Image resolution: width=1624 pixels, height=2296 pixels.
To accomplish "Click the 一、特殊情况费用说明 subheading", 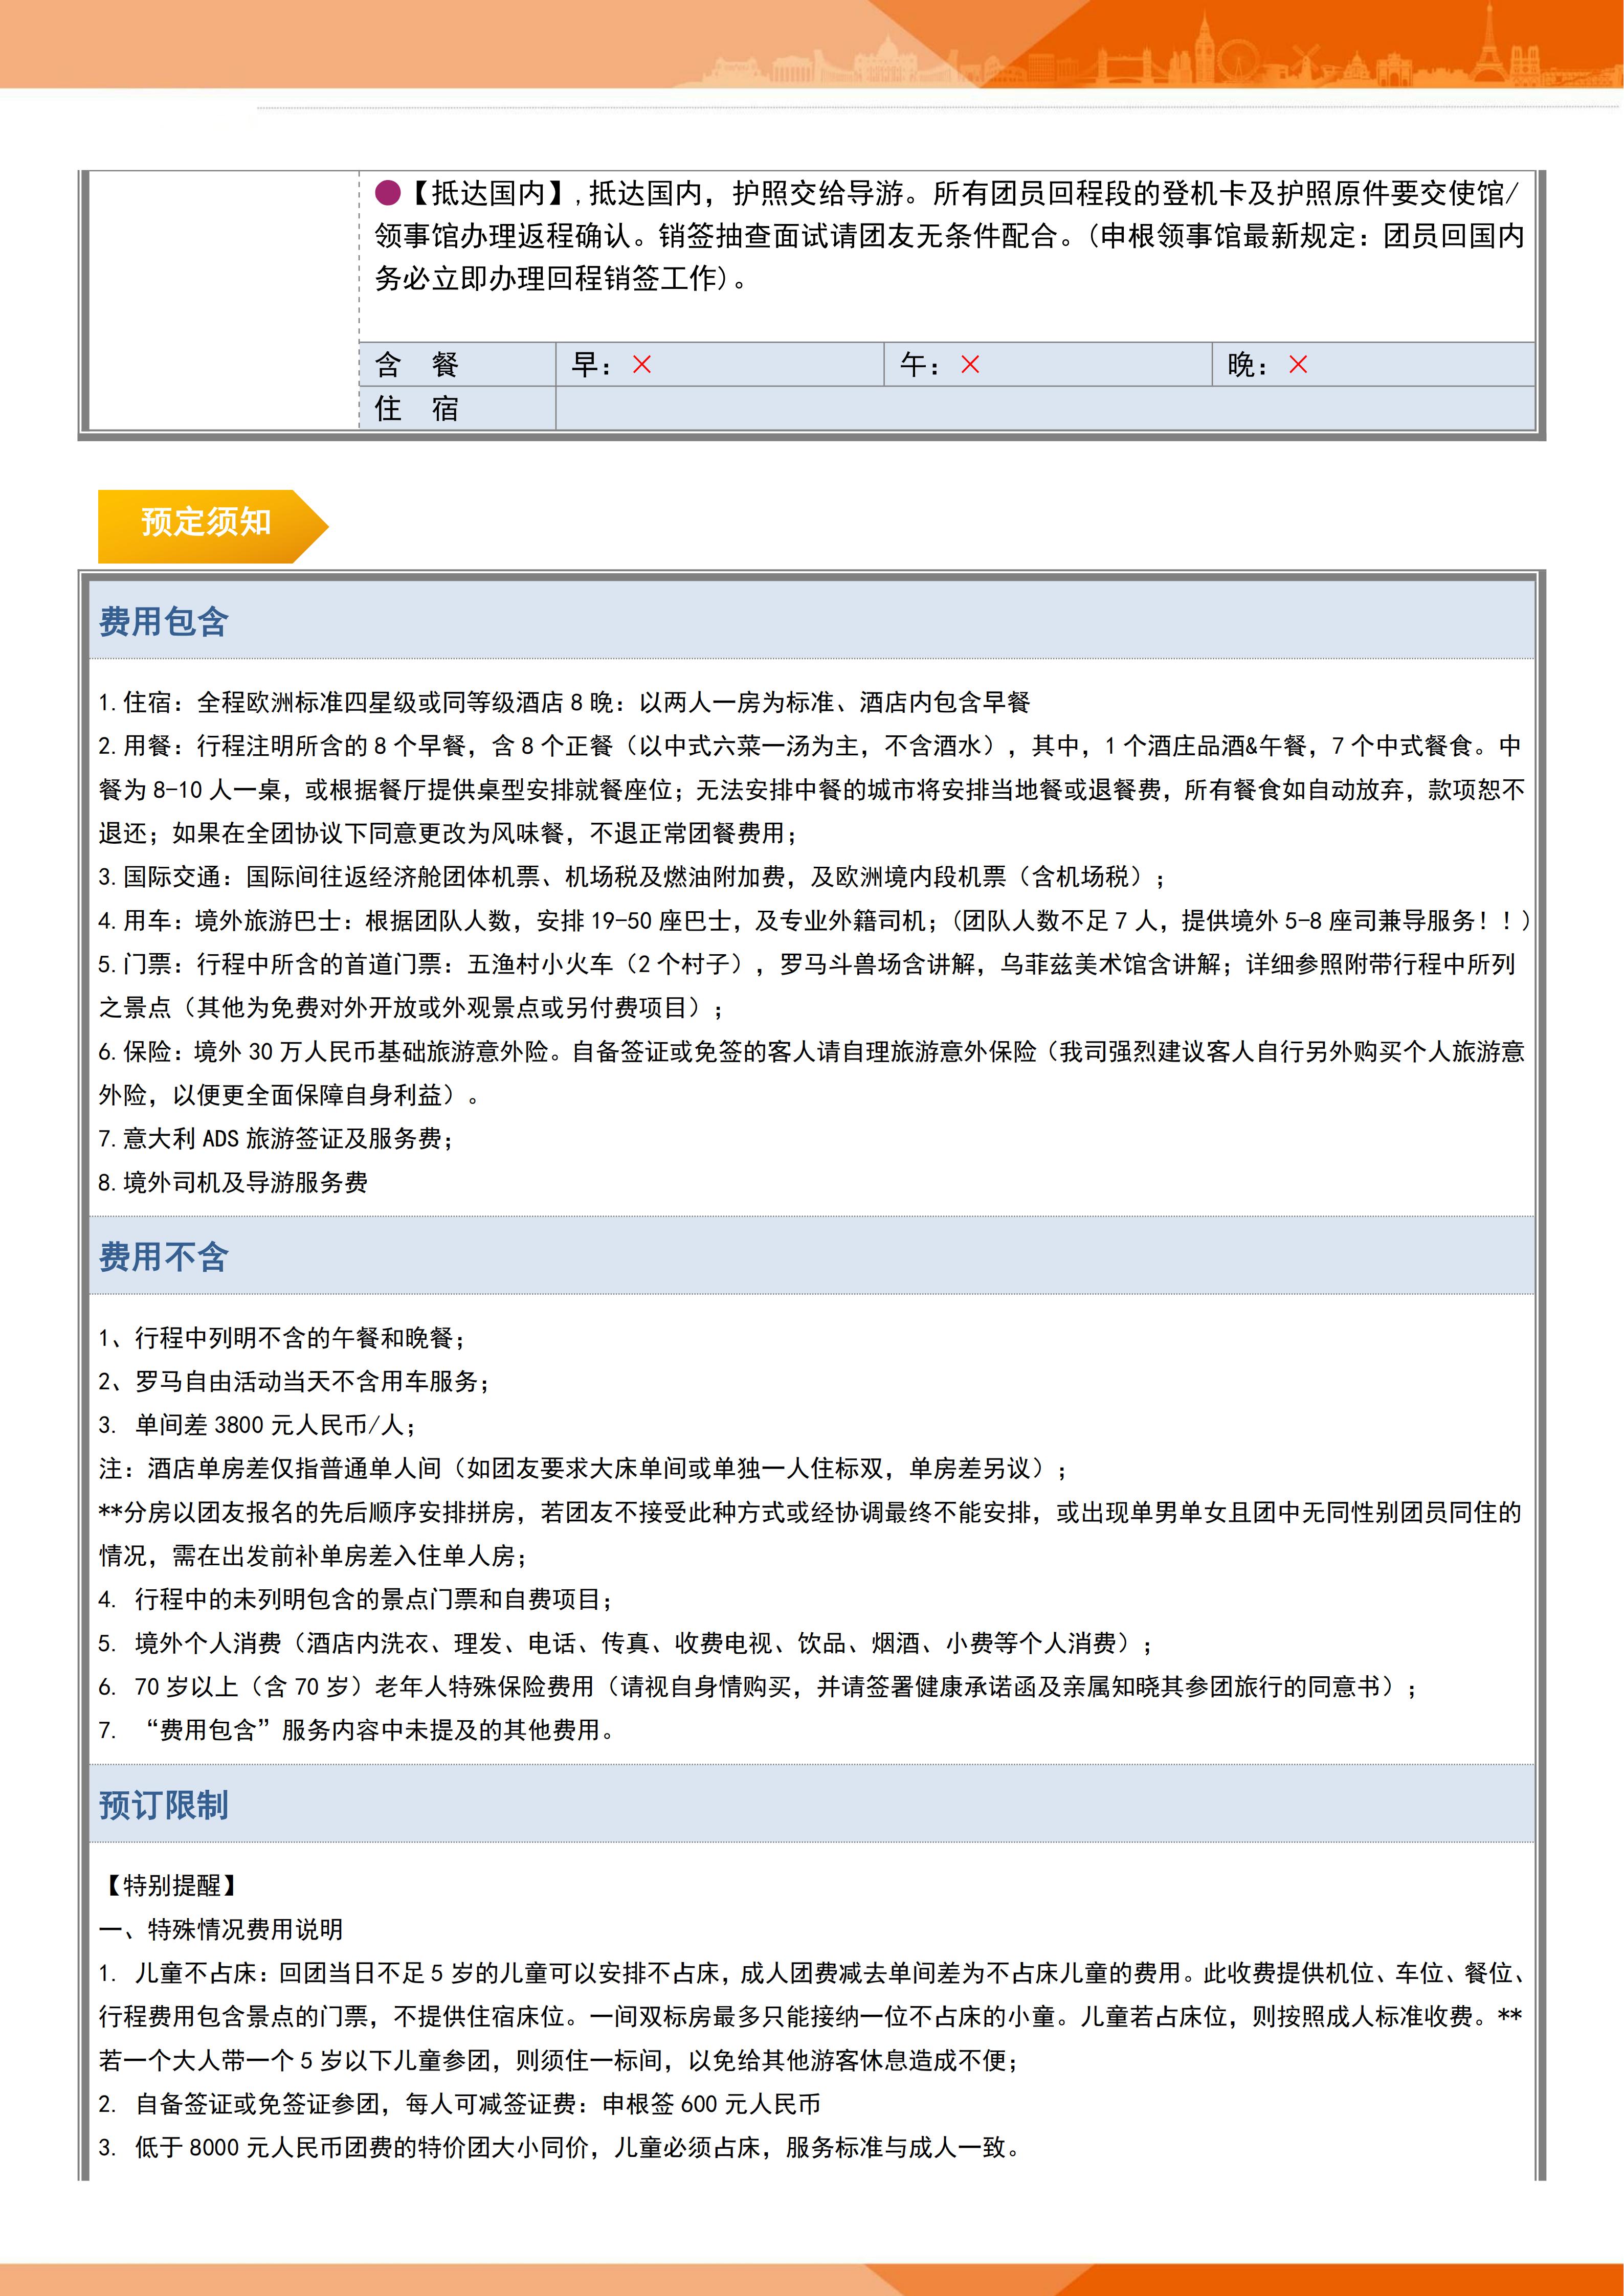I will coord(221,1929).
